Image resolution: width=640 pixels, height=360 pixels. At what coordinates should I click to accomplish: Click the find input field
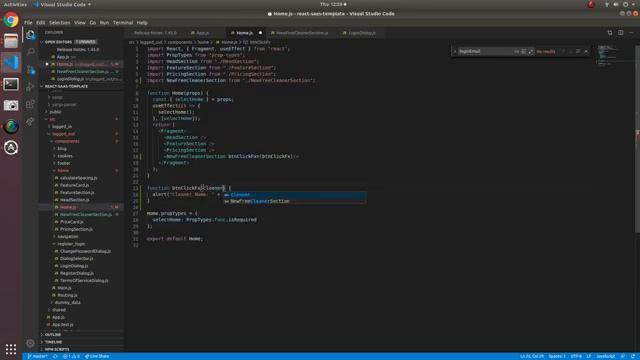click(485, 51)
